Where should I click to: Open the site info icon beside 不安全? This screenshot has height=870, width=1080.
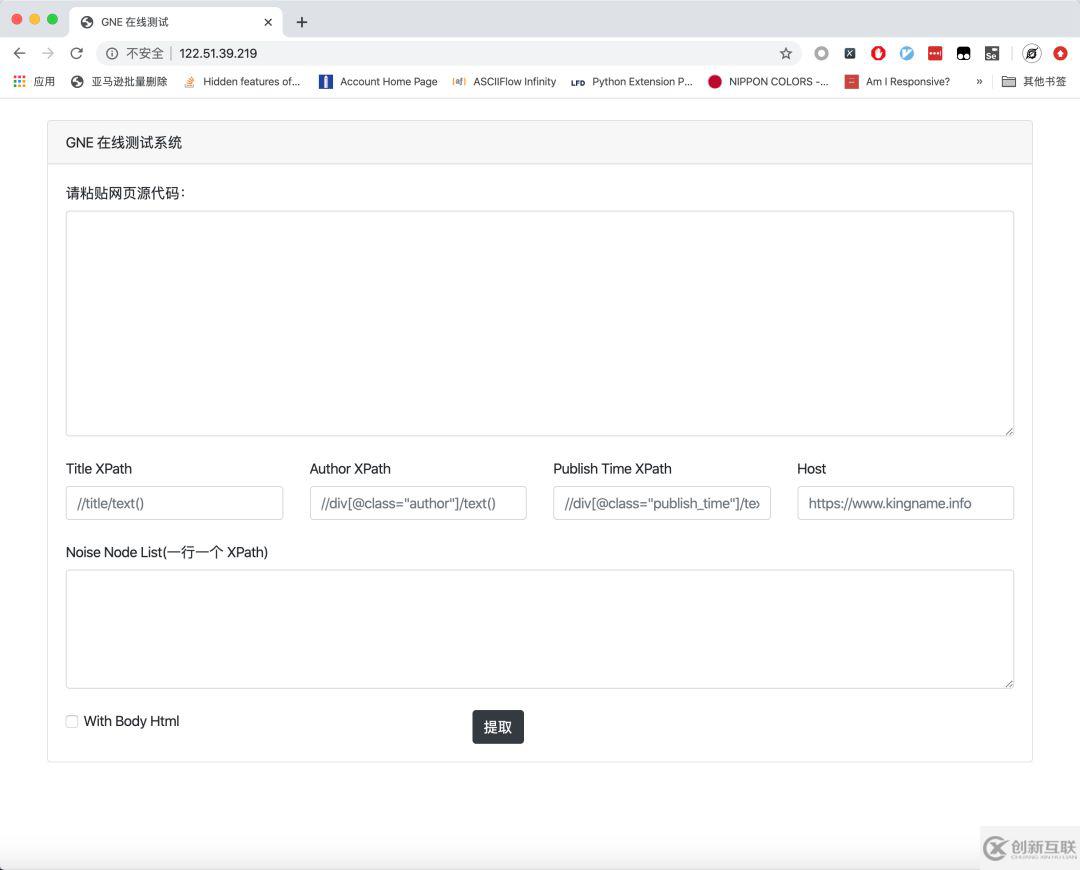coord(112,53)
